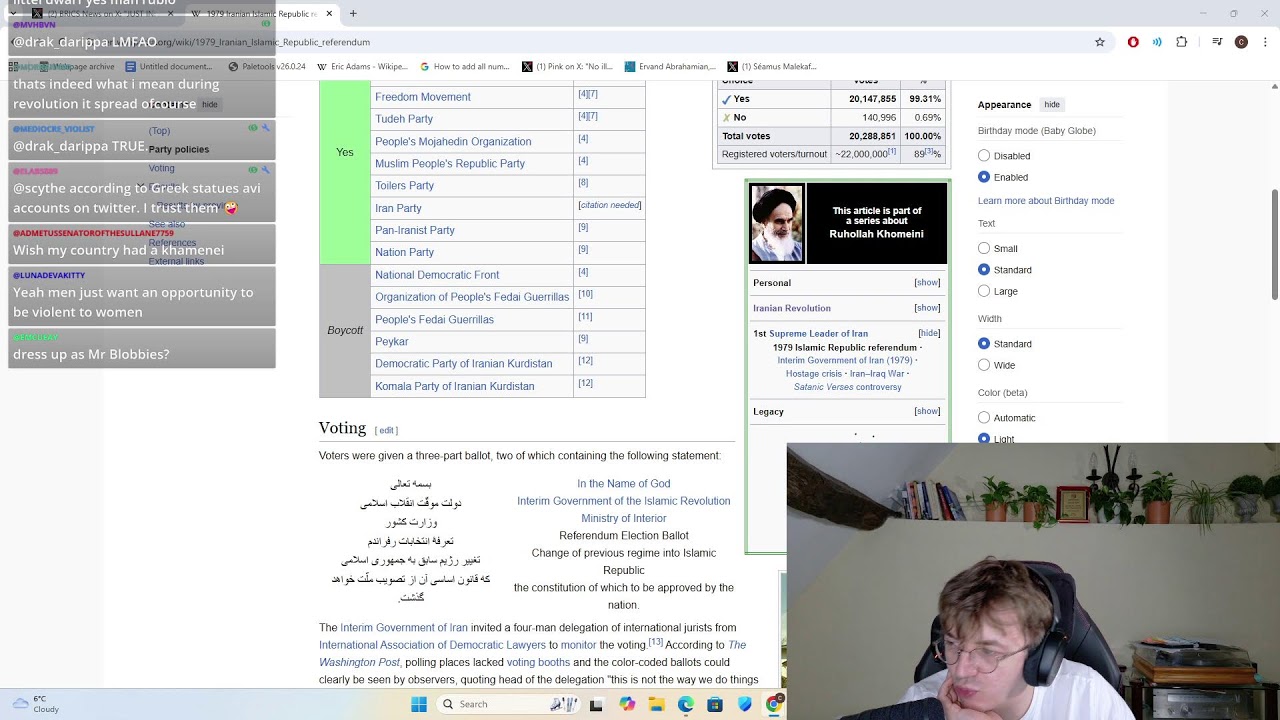1280x720 pixels.
Task: Select the 1979 Iranian Islamic Republic tab
Action: 262,14
